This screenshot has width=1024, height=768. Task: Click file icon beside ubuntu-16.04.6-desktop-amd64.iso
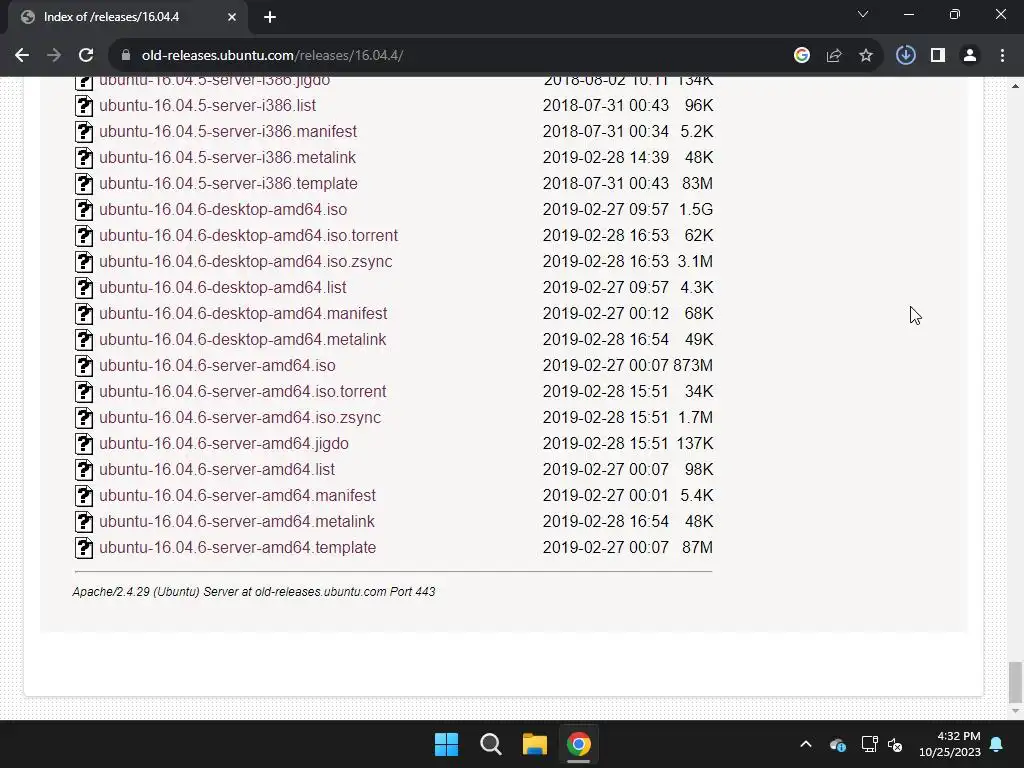[x=84, y=210]
